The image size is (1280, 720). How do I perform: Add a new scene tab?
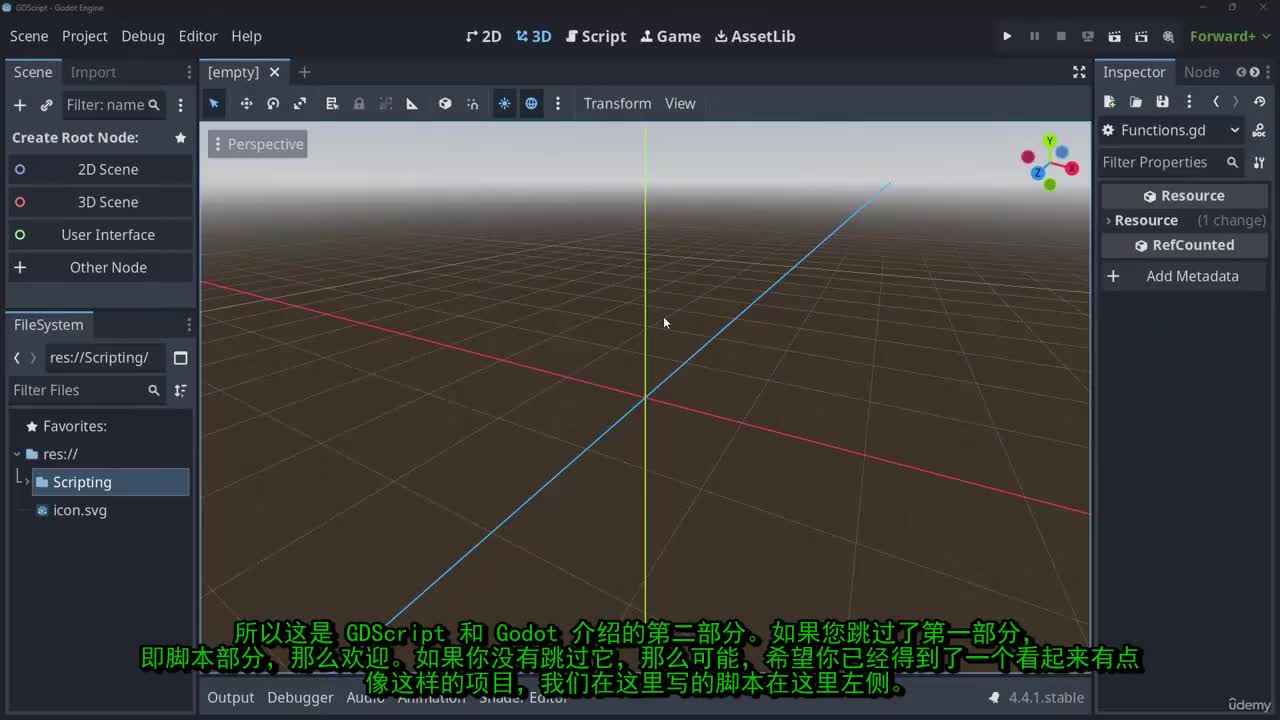[304, 72]
